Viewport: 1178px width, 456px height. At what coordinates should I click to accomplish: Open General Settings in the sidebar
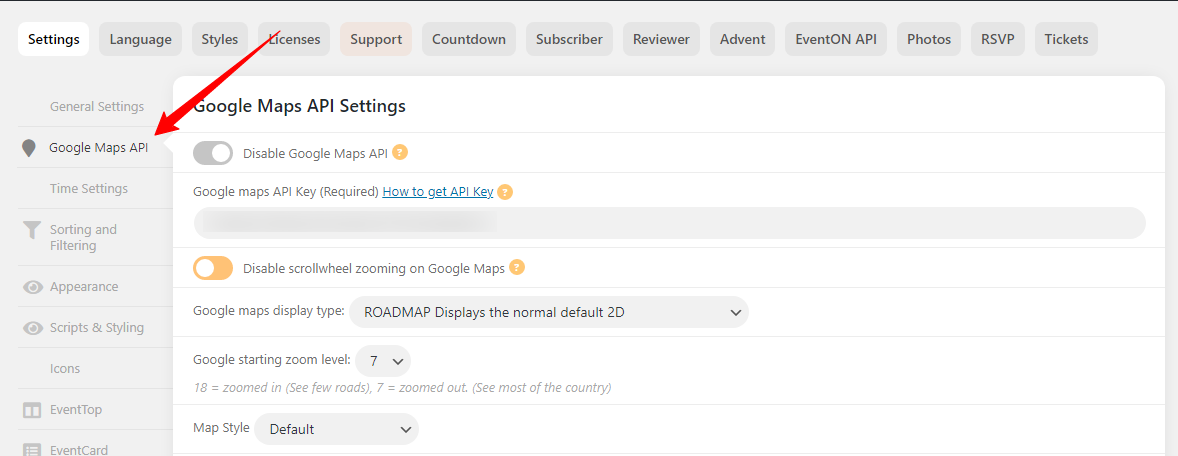95,107
